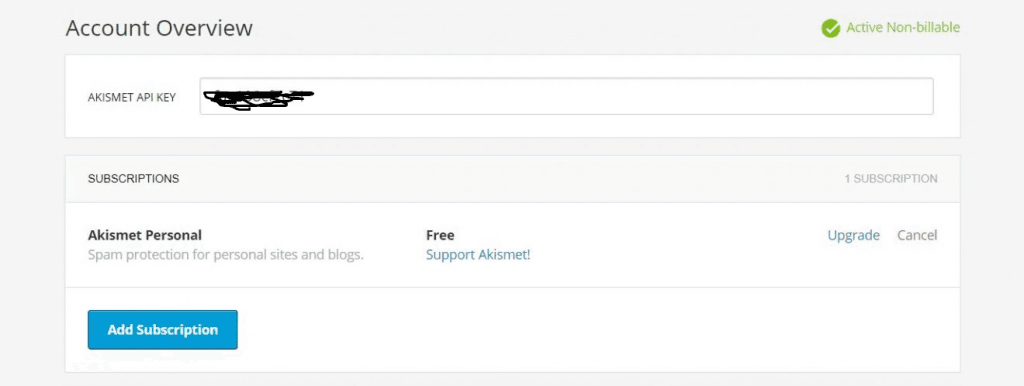Viewport: 1024px width, 386px height.
Task: Click the blacked-out API key scribble
Action: pos(259,99)
